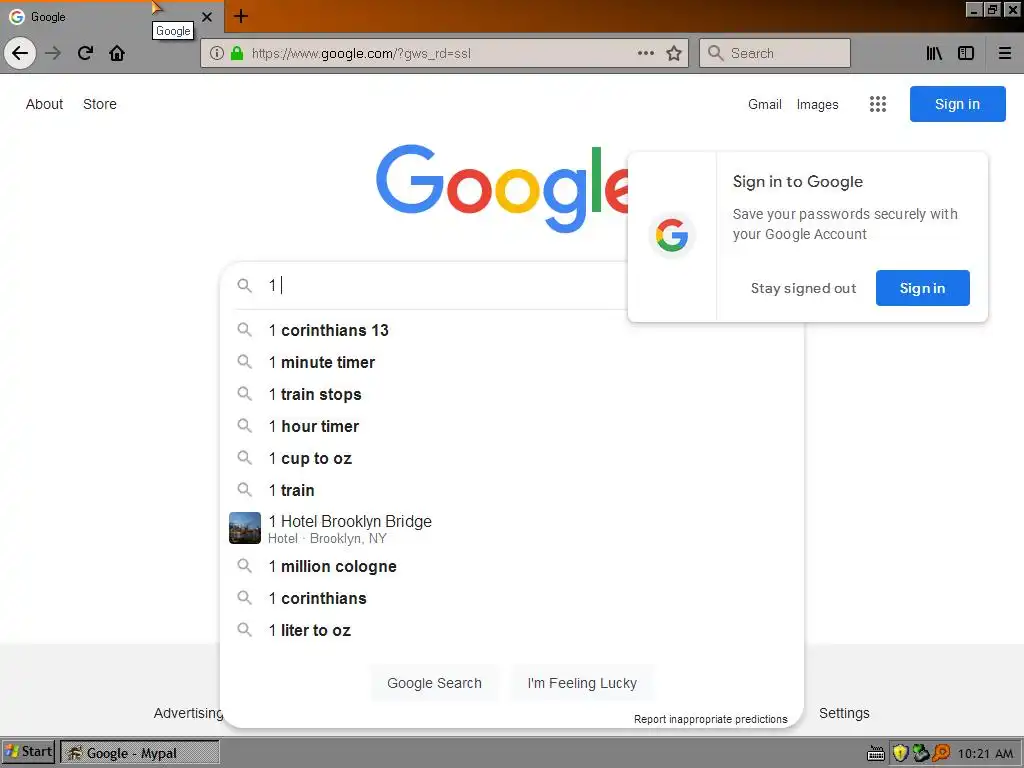Choose suggestion "1 cup to oz"
The image size is (1024, 768).
tap(512, 458)
